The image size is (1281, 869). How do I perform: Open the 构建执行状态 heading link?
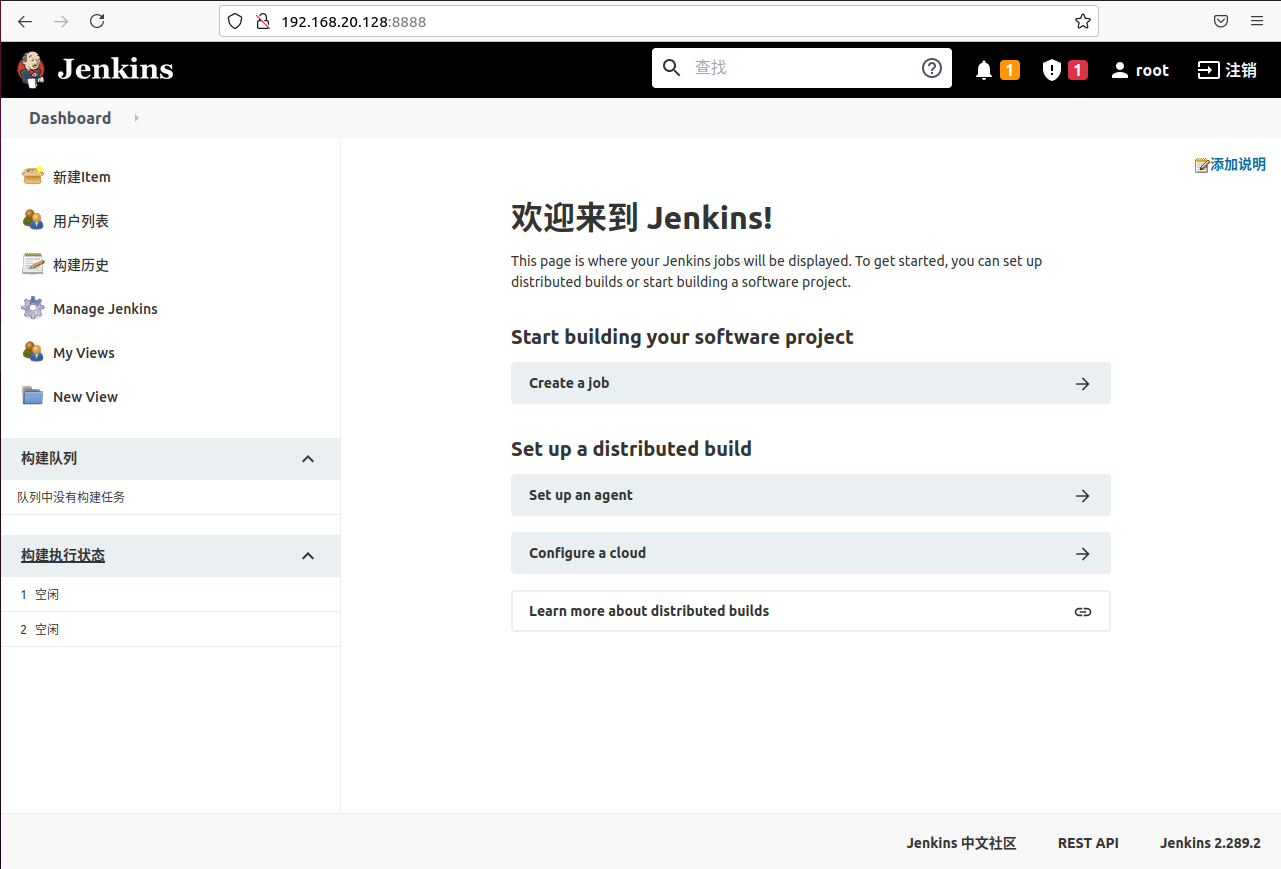click(x=63, y=555)
